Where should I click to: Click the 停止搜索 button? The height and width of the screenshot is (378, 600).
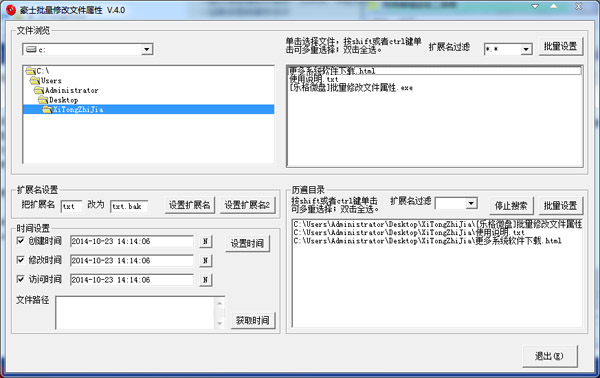[511, 206]
